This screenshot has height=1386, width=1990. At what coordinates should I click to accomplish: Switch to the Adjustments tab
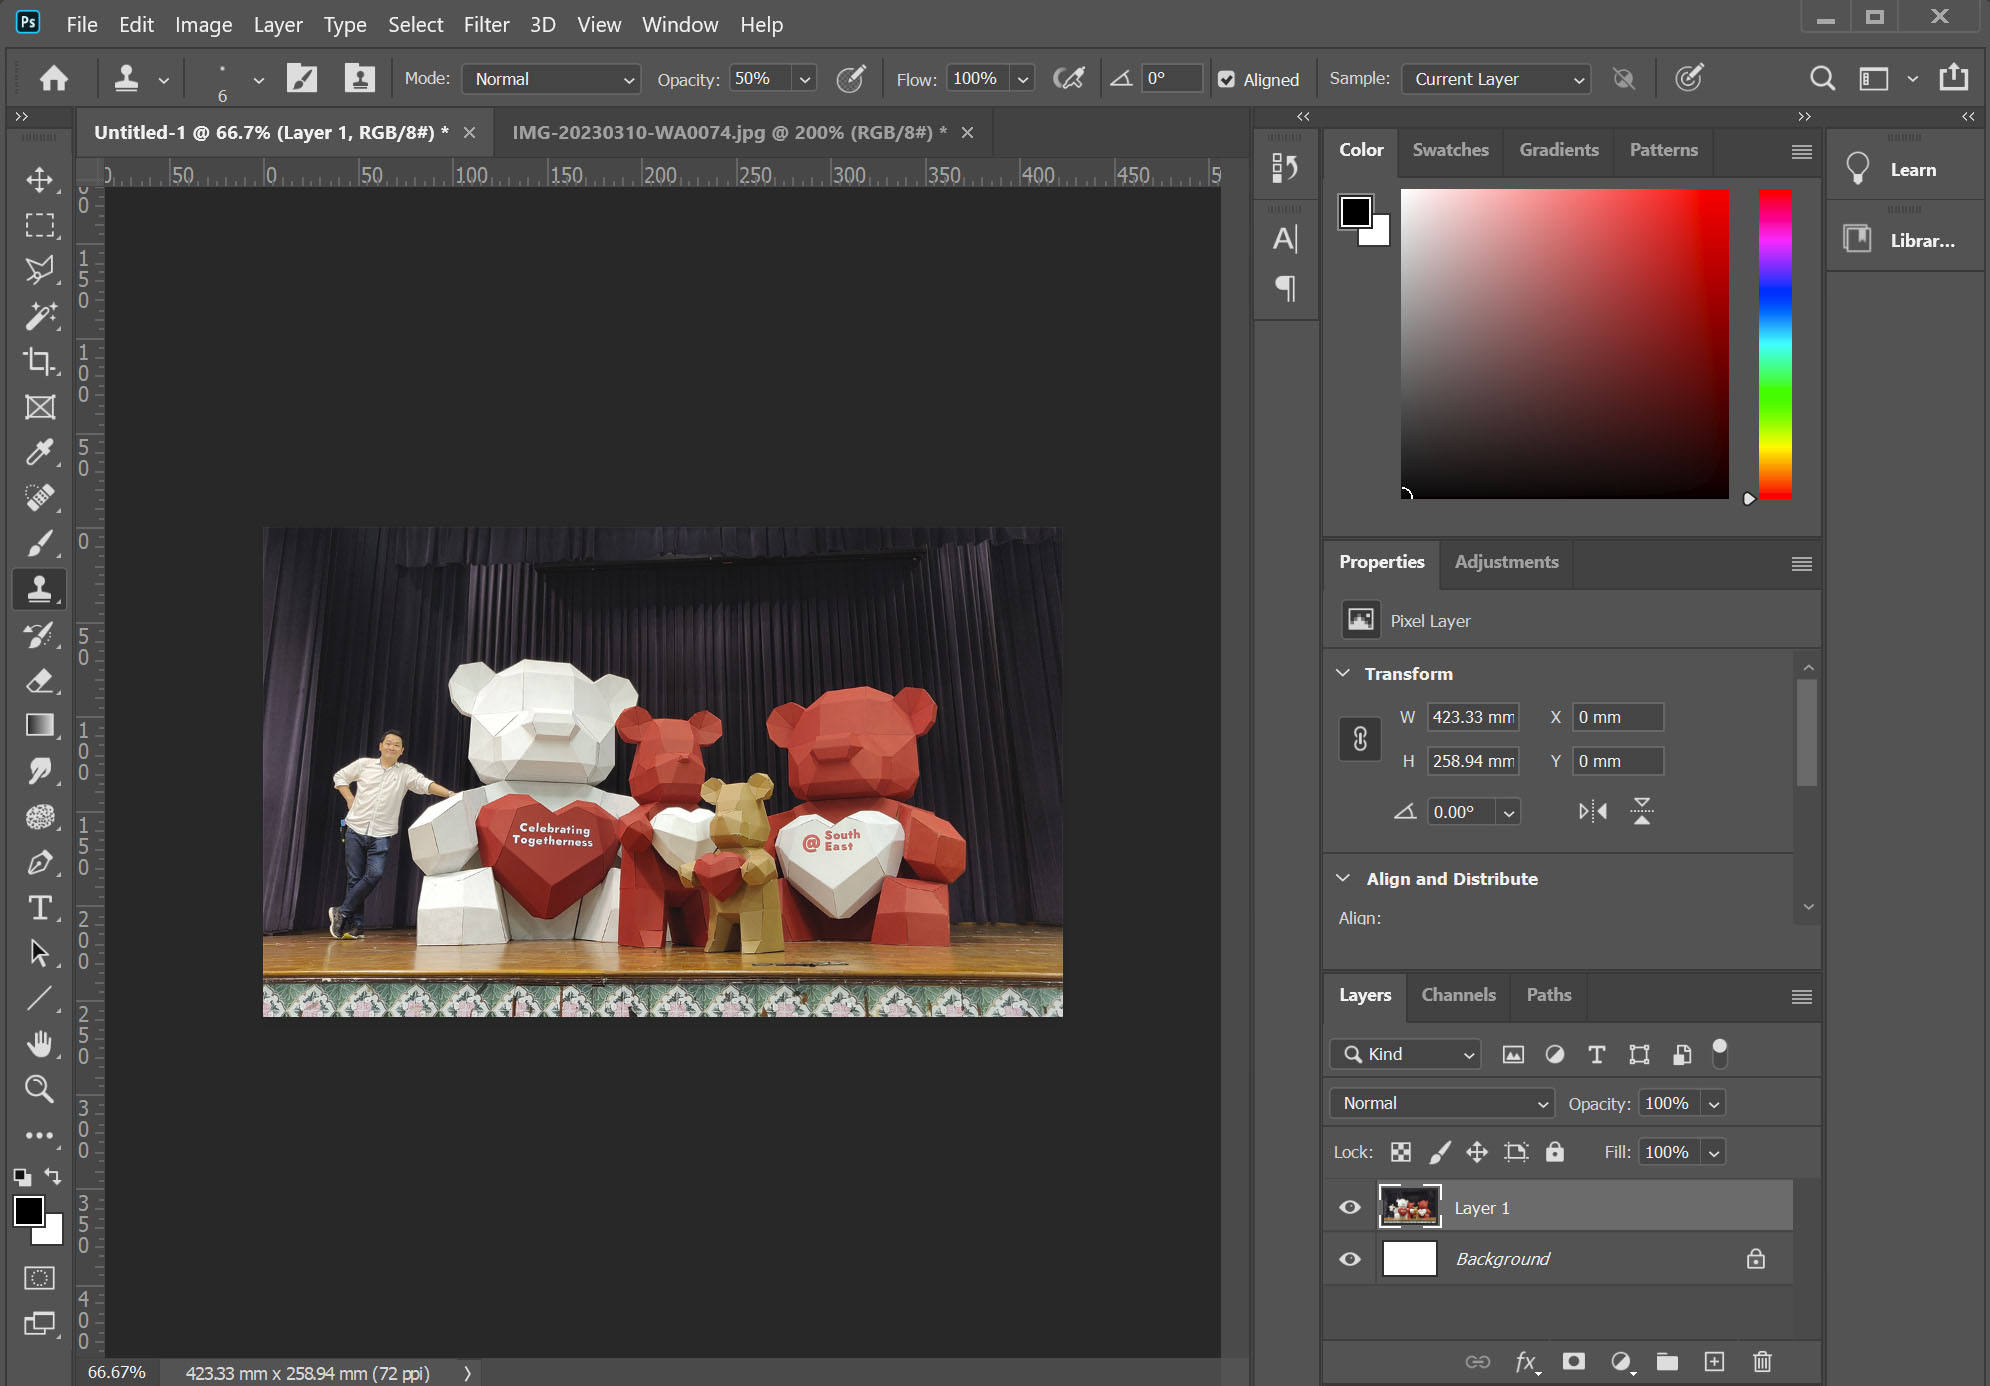point(1506,562)
